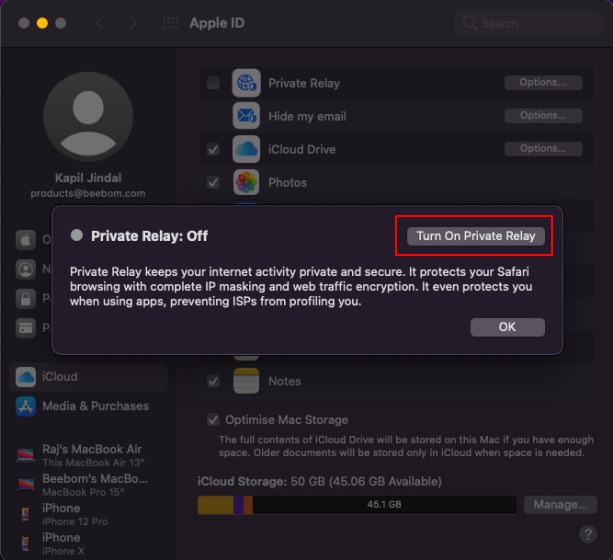Click the Apple ID window title
Image resolution: width=613 pixels, height=560 pixels.
click(x=217, y=23)
